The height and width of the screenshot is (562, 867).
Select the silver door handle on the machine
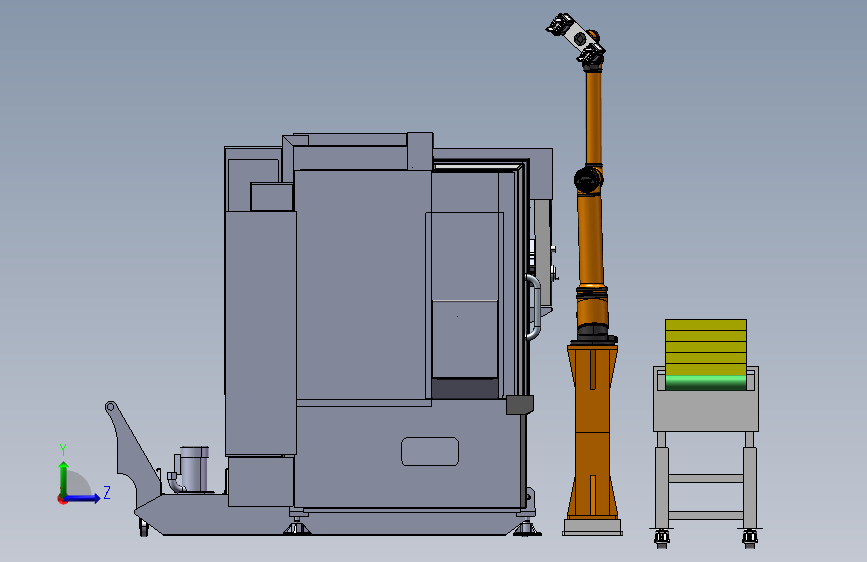534,307
